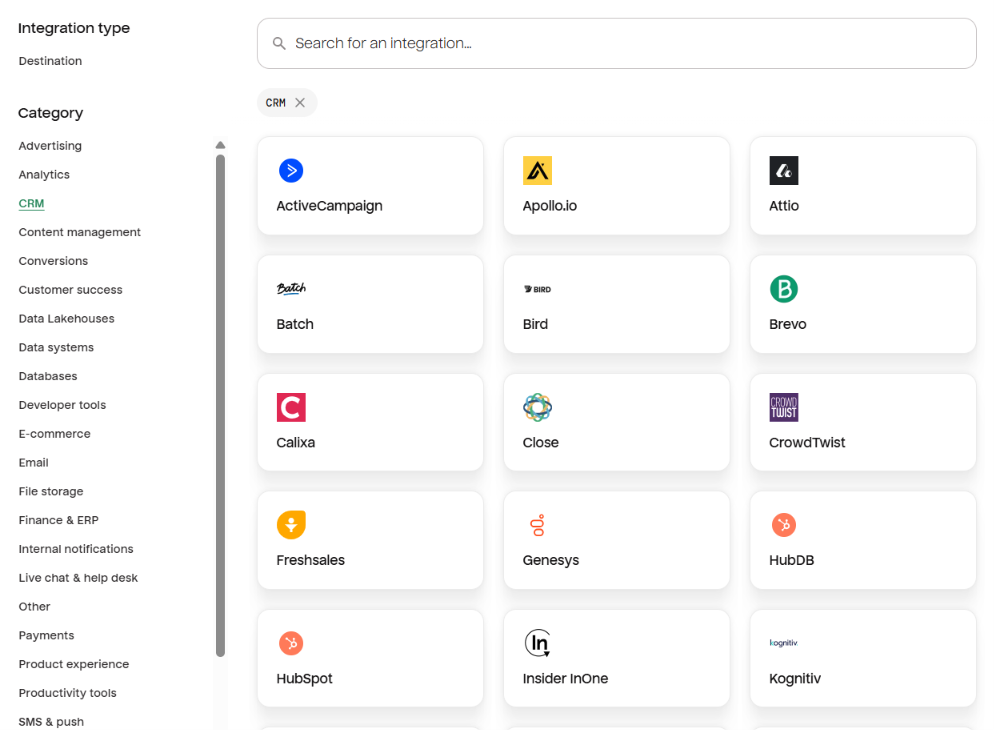Focus the integration search field
This screenshot has height=730, width=994.
(616, 43)
